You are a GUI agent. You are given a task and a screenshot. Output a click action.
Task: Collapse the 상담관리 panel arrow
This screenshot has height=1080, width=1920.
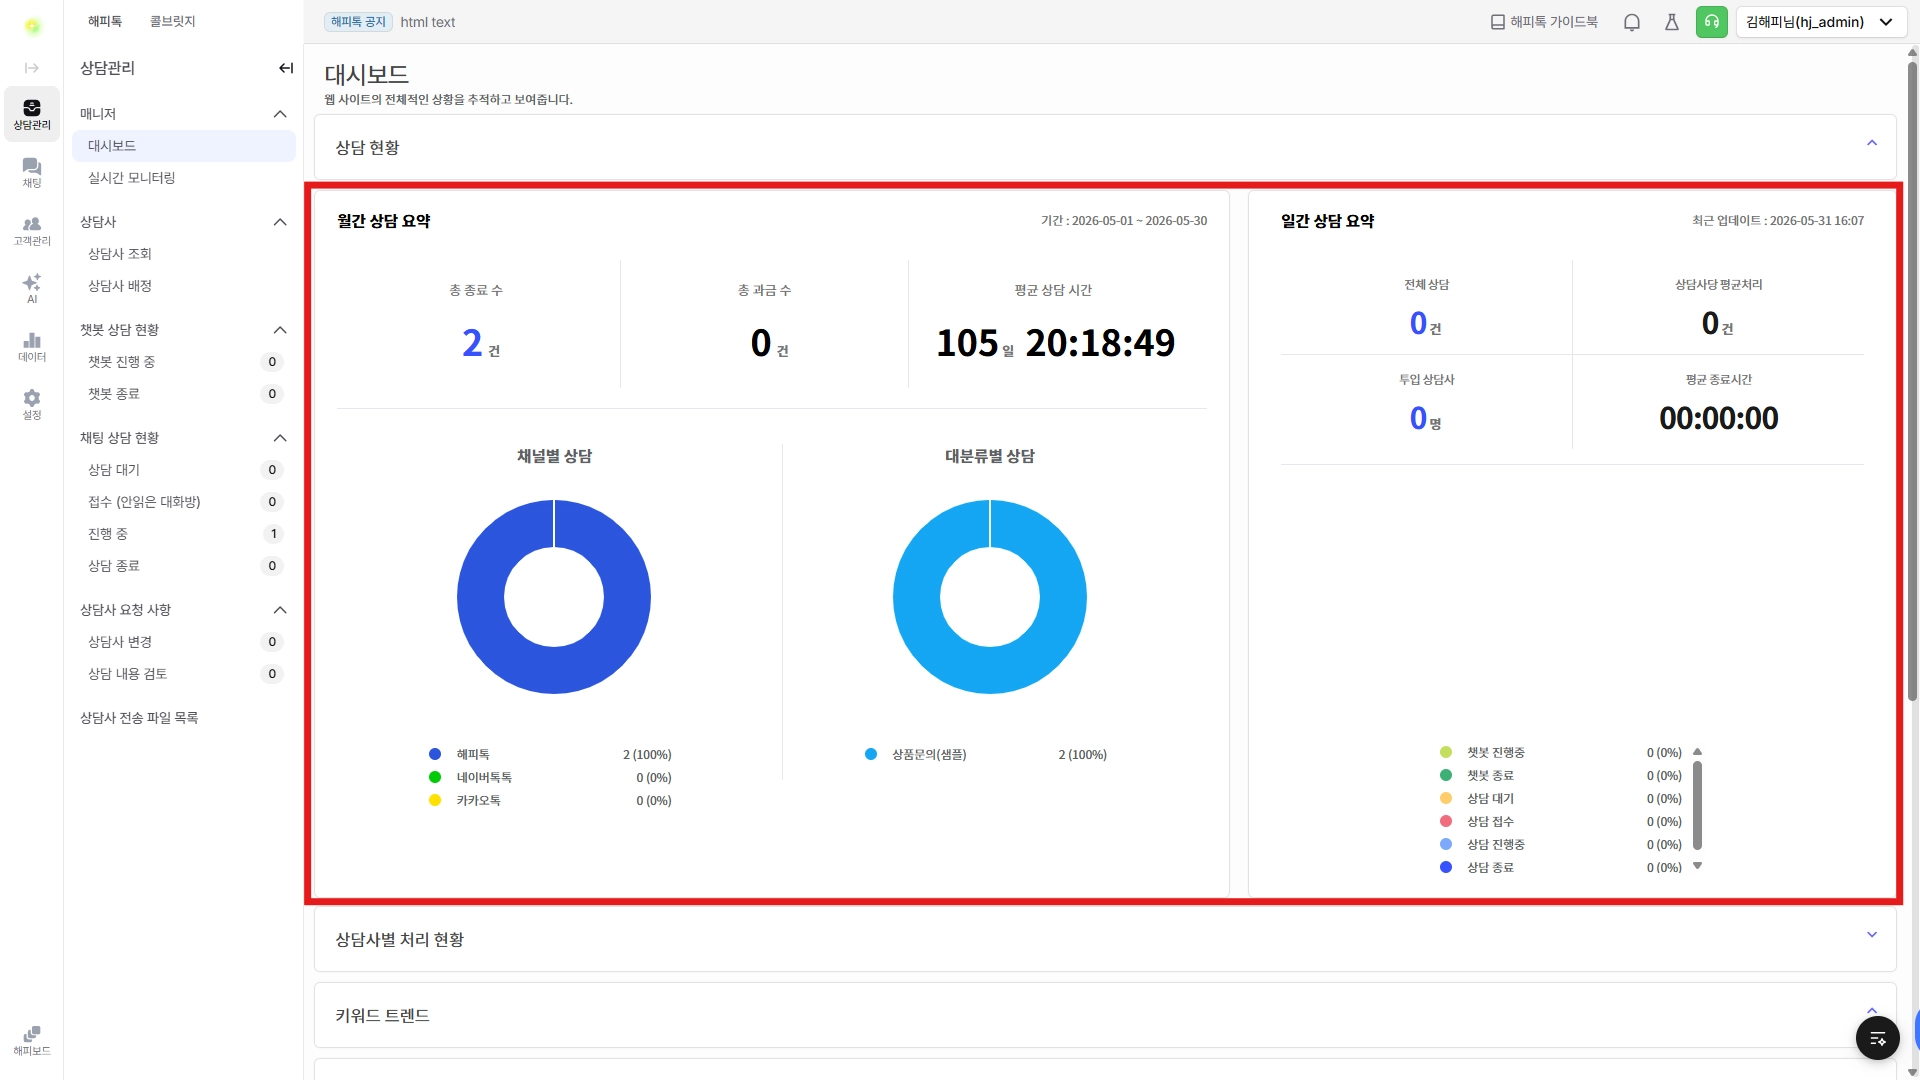tap(286, 68)
